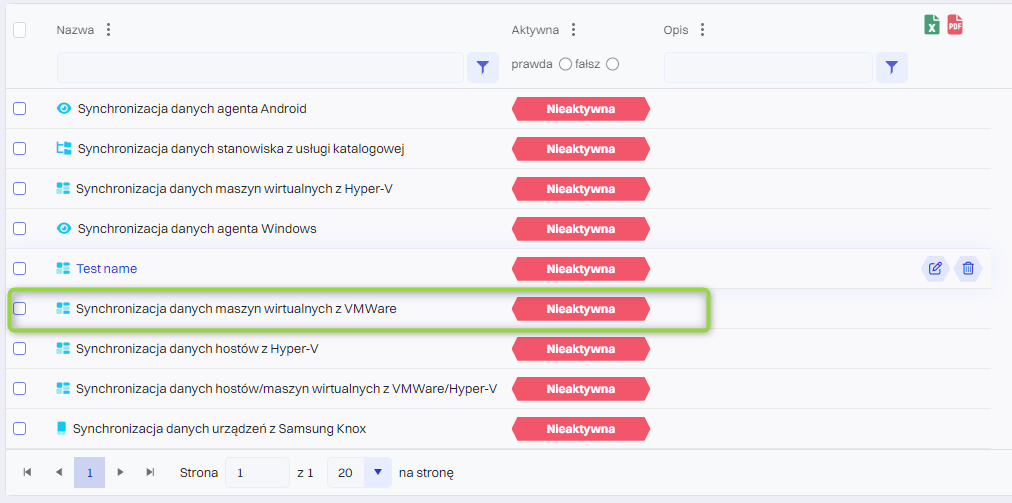Go to the last page of results
1012x503 pixels.
[x=150, y=472]
